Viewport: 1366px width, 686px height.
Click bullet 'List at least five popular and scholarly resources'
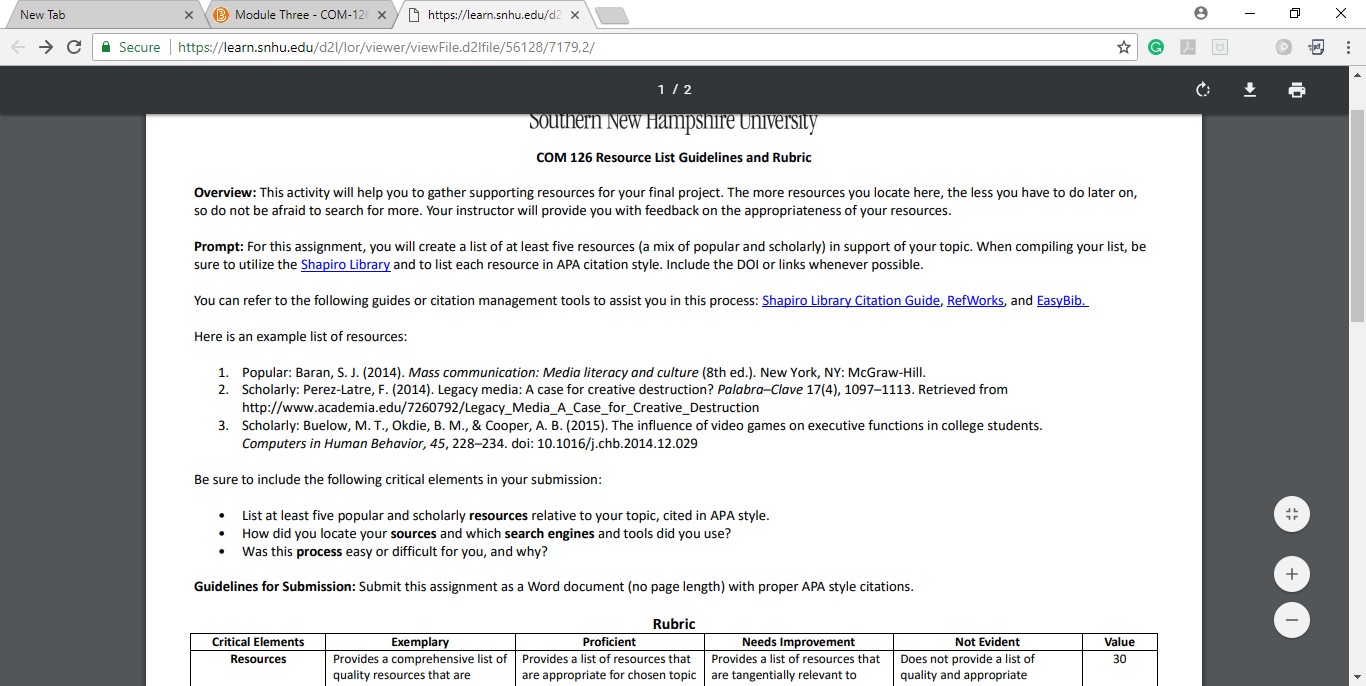tap(506, 516)
